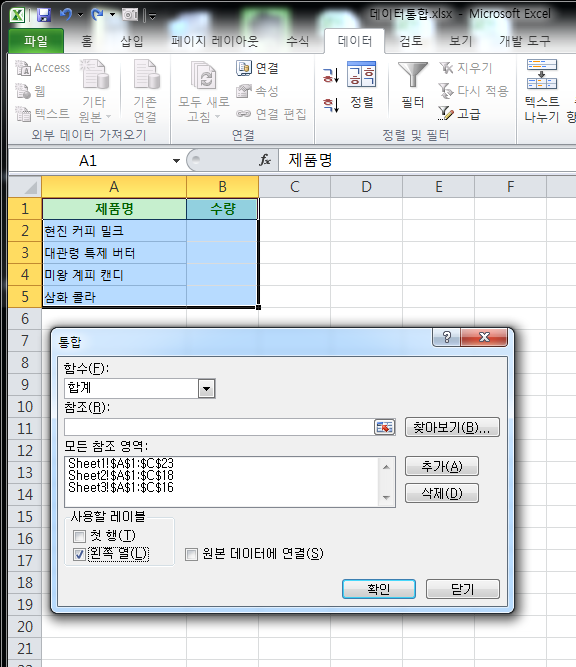The width and height of the screenshot is (576, 667).
Task: Select Sheet3!$A$1:$C$16 reference
Action: coord(121,487)
